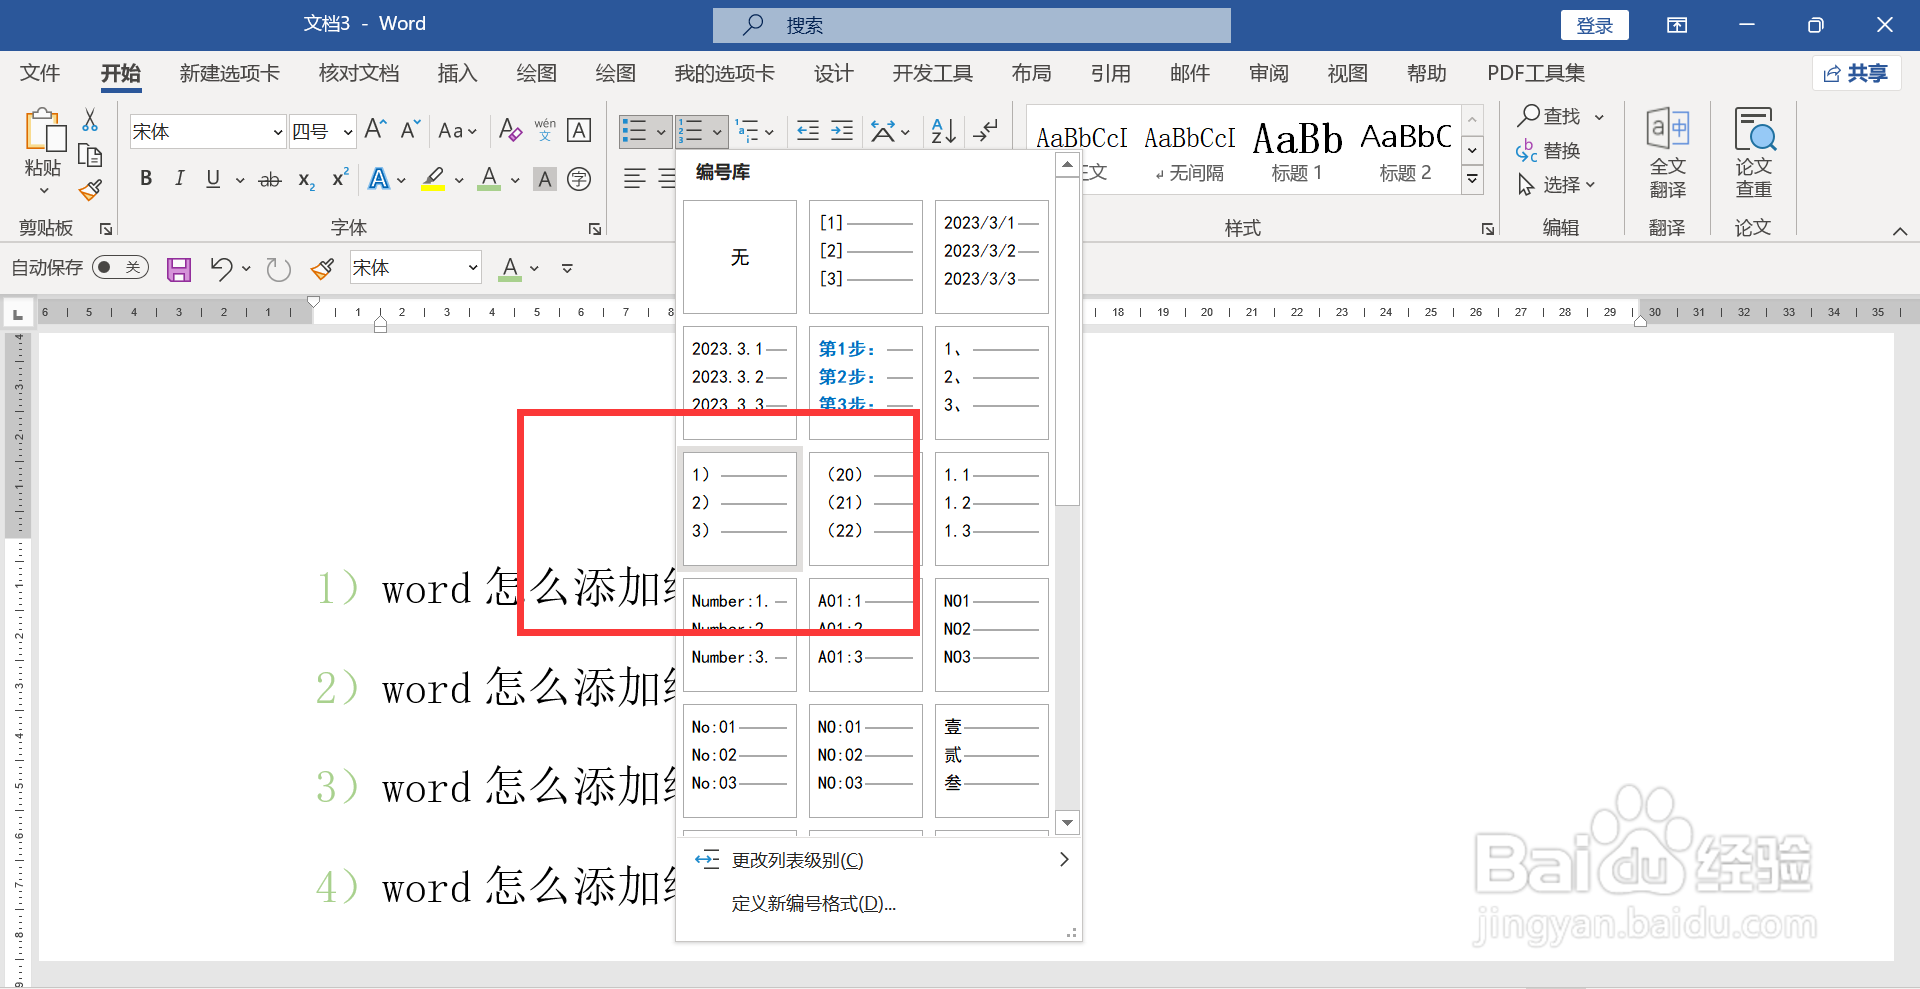Click the Sign in button

pos(1595,25)
